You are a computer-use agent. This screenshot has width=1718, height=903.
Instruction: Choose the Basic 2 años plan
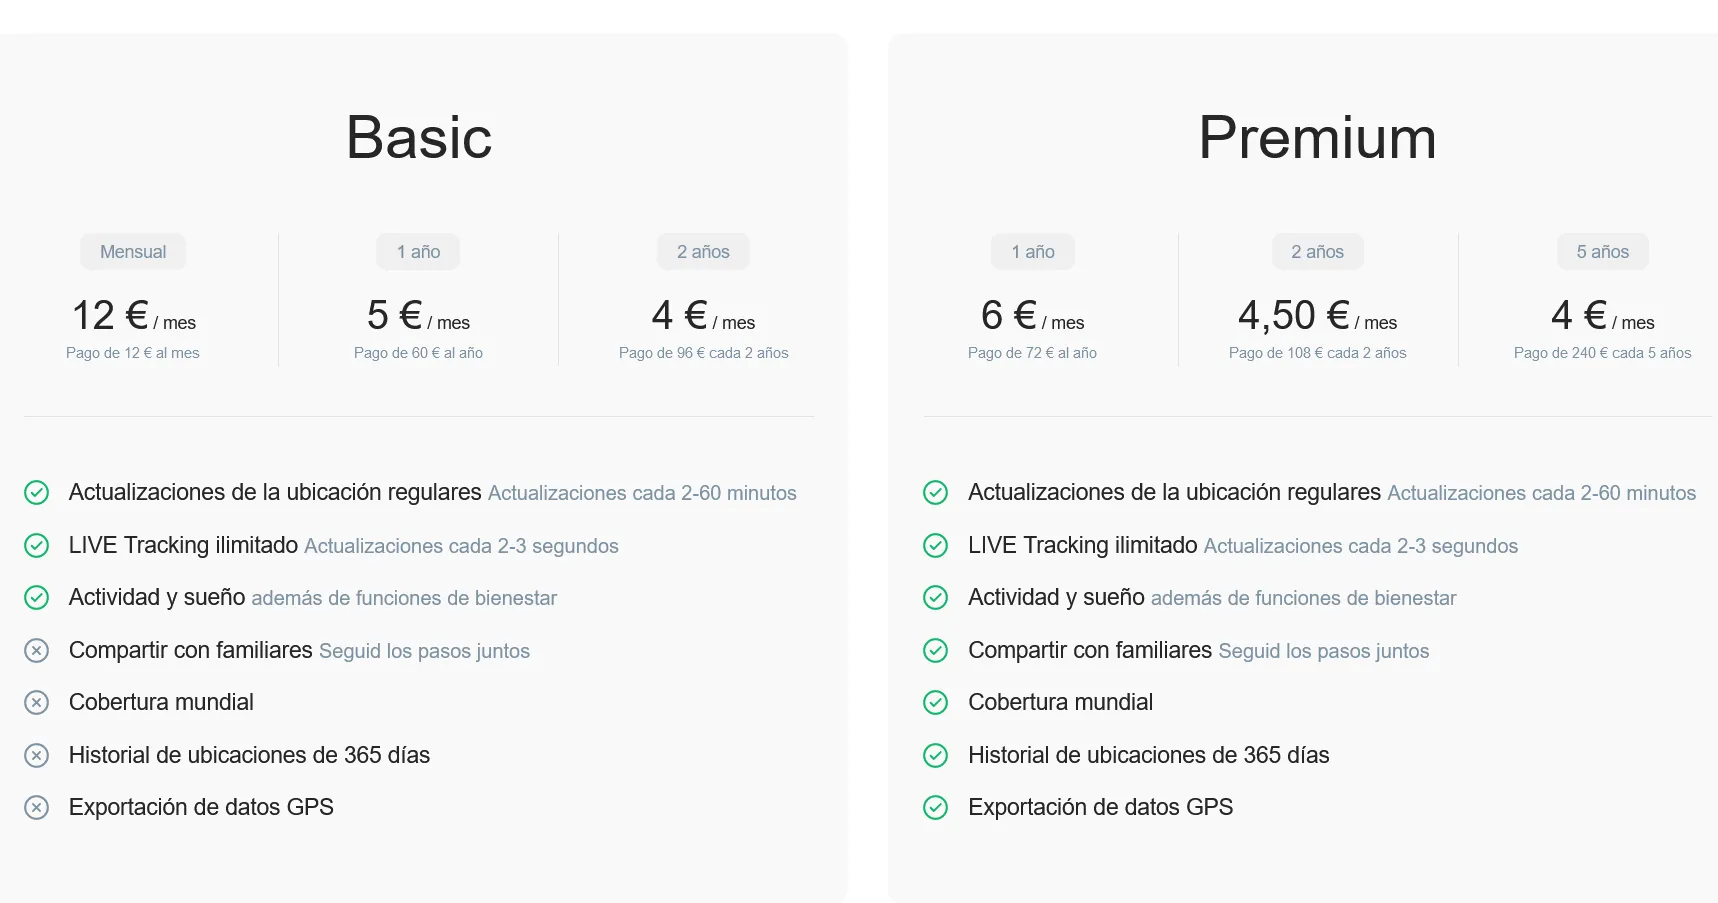703,252
